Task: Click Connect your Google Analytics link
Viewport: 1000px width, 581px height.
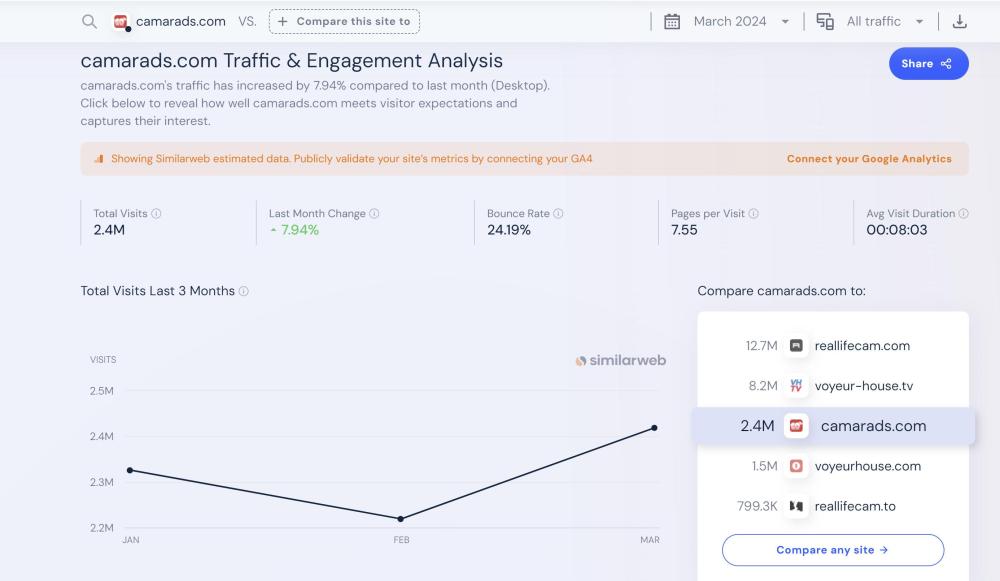Action: pyautogui.click(x=869, y=159)
